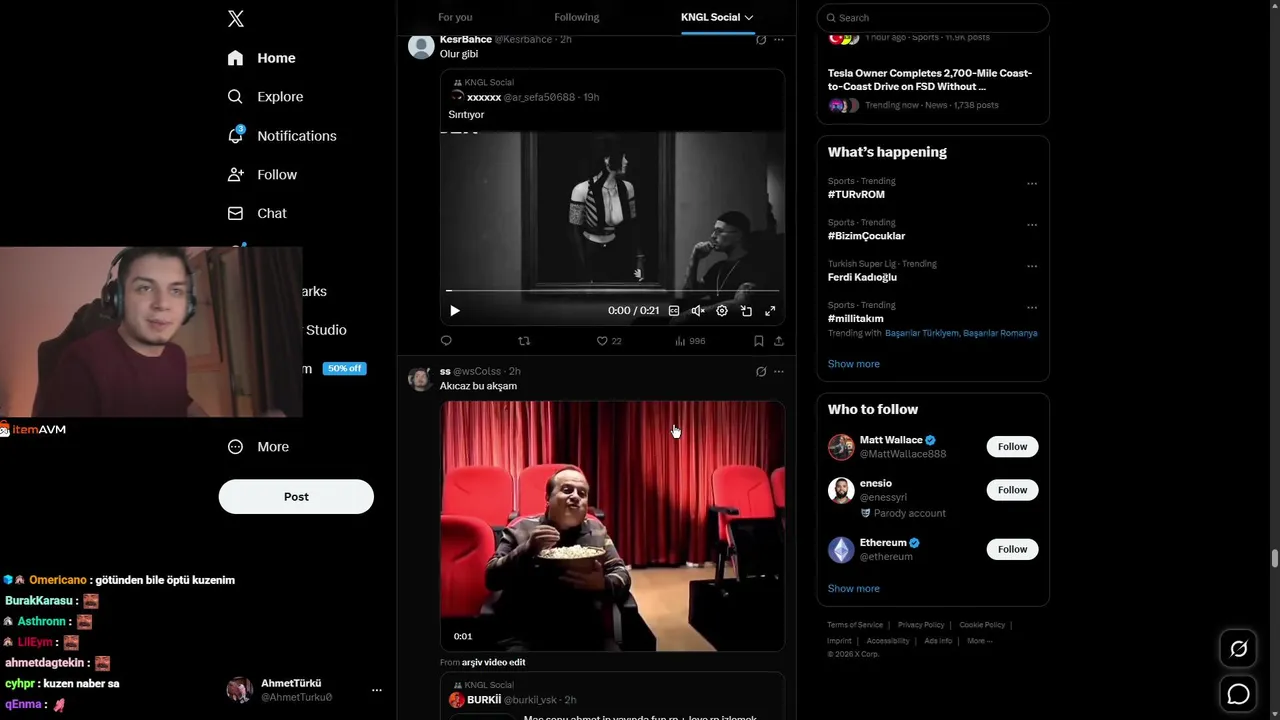Show more under Who to follow
Viewport: 1280px width, 720px height.
(854, 589)
